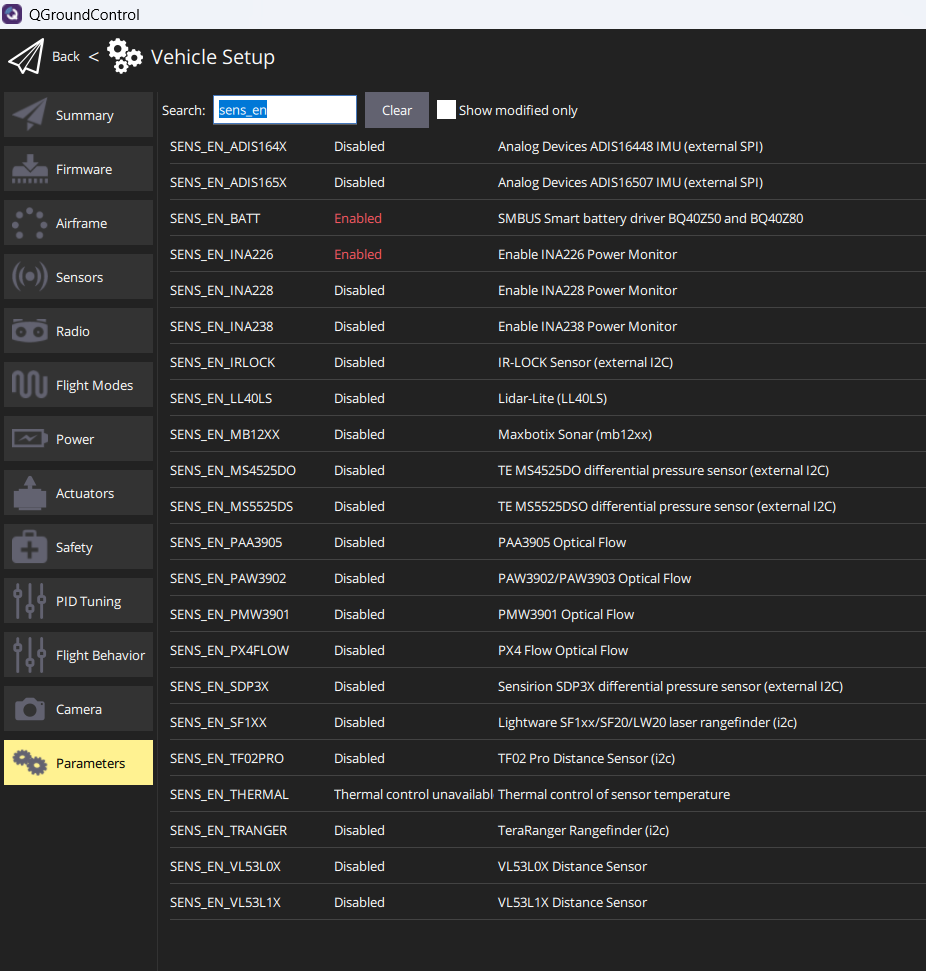
Task: Open Camera via its camera icon
Action: 29,709
